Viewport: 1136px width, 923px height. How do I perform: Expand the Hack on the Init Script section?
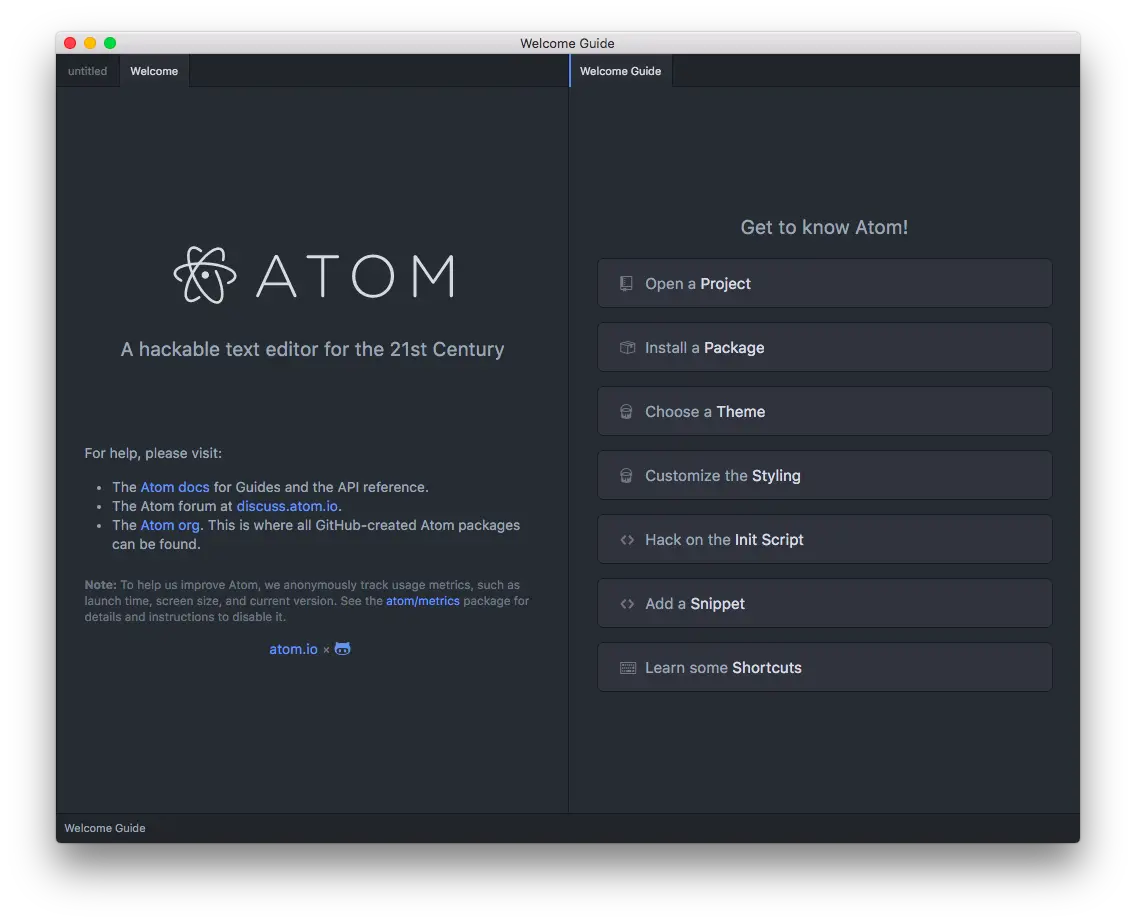pos(824,540)
